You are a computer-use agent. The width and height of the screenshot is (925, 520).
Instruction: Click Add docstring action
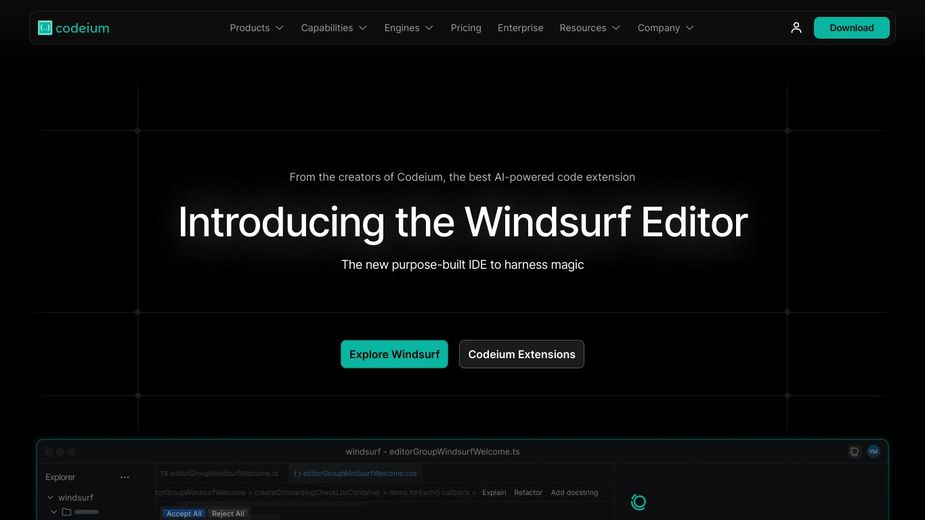pos(575,492)
